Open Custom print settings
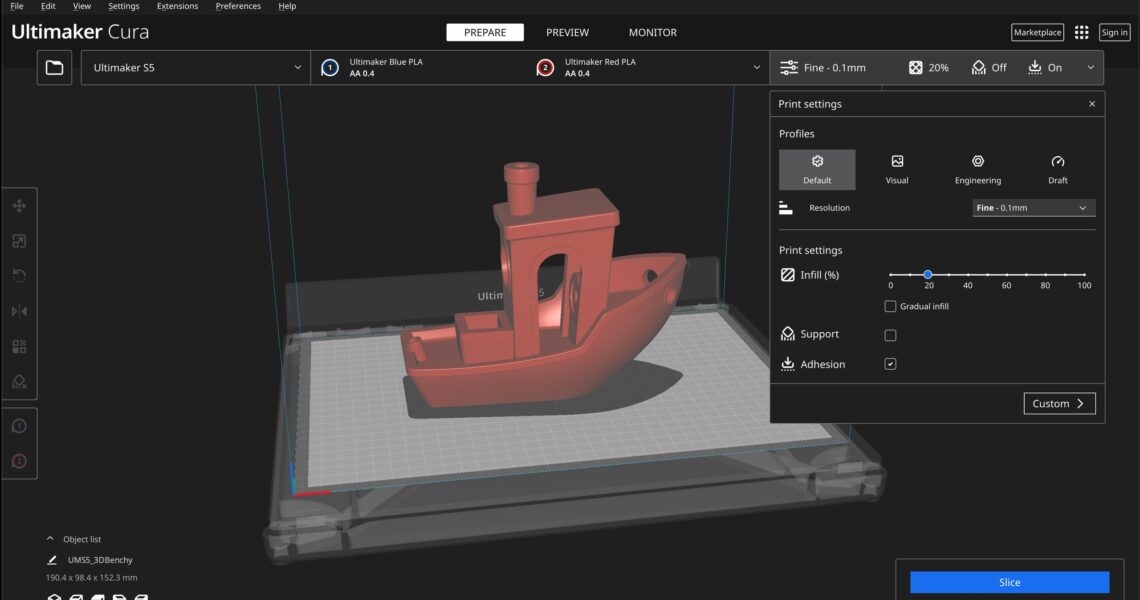1140x600 pixels. (x=1059, y=404)
